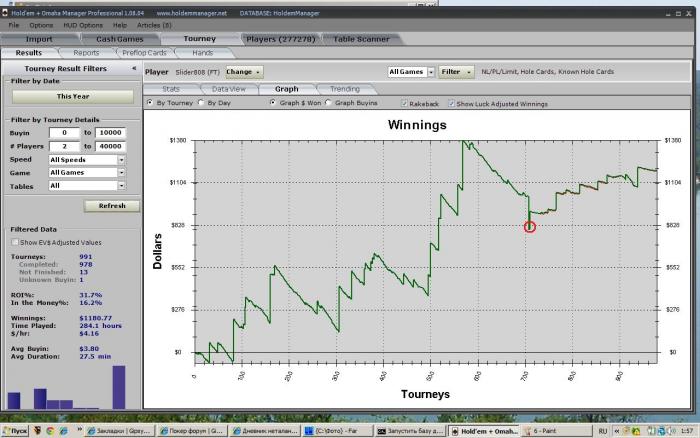Click the volume icon in system tray
The image size is (700, 438).
tap(670, 431)
